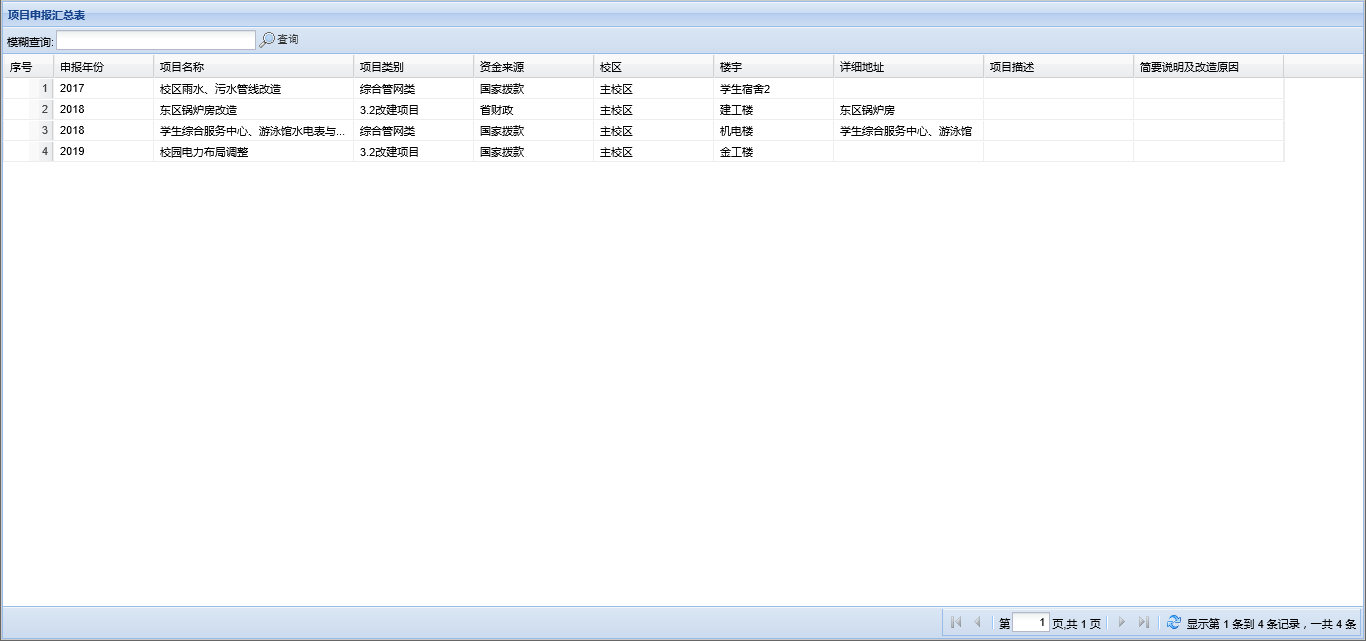Screen dimensions: 1366x641
Task: Go to first page of results
Action: (956, 623)
